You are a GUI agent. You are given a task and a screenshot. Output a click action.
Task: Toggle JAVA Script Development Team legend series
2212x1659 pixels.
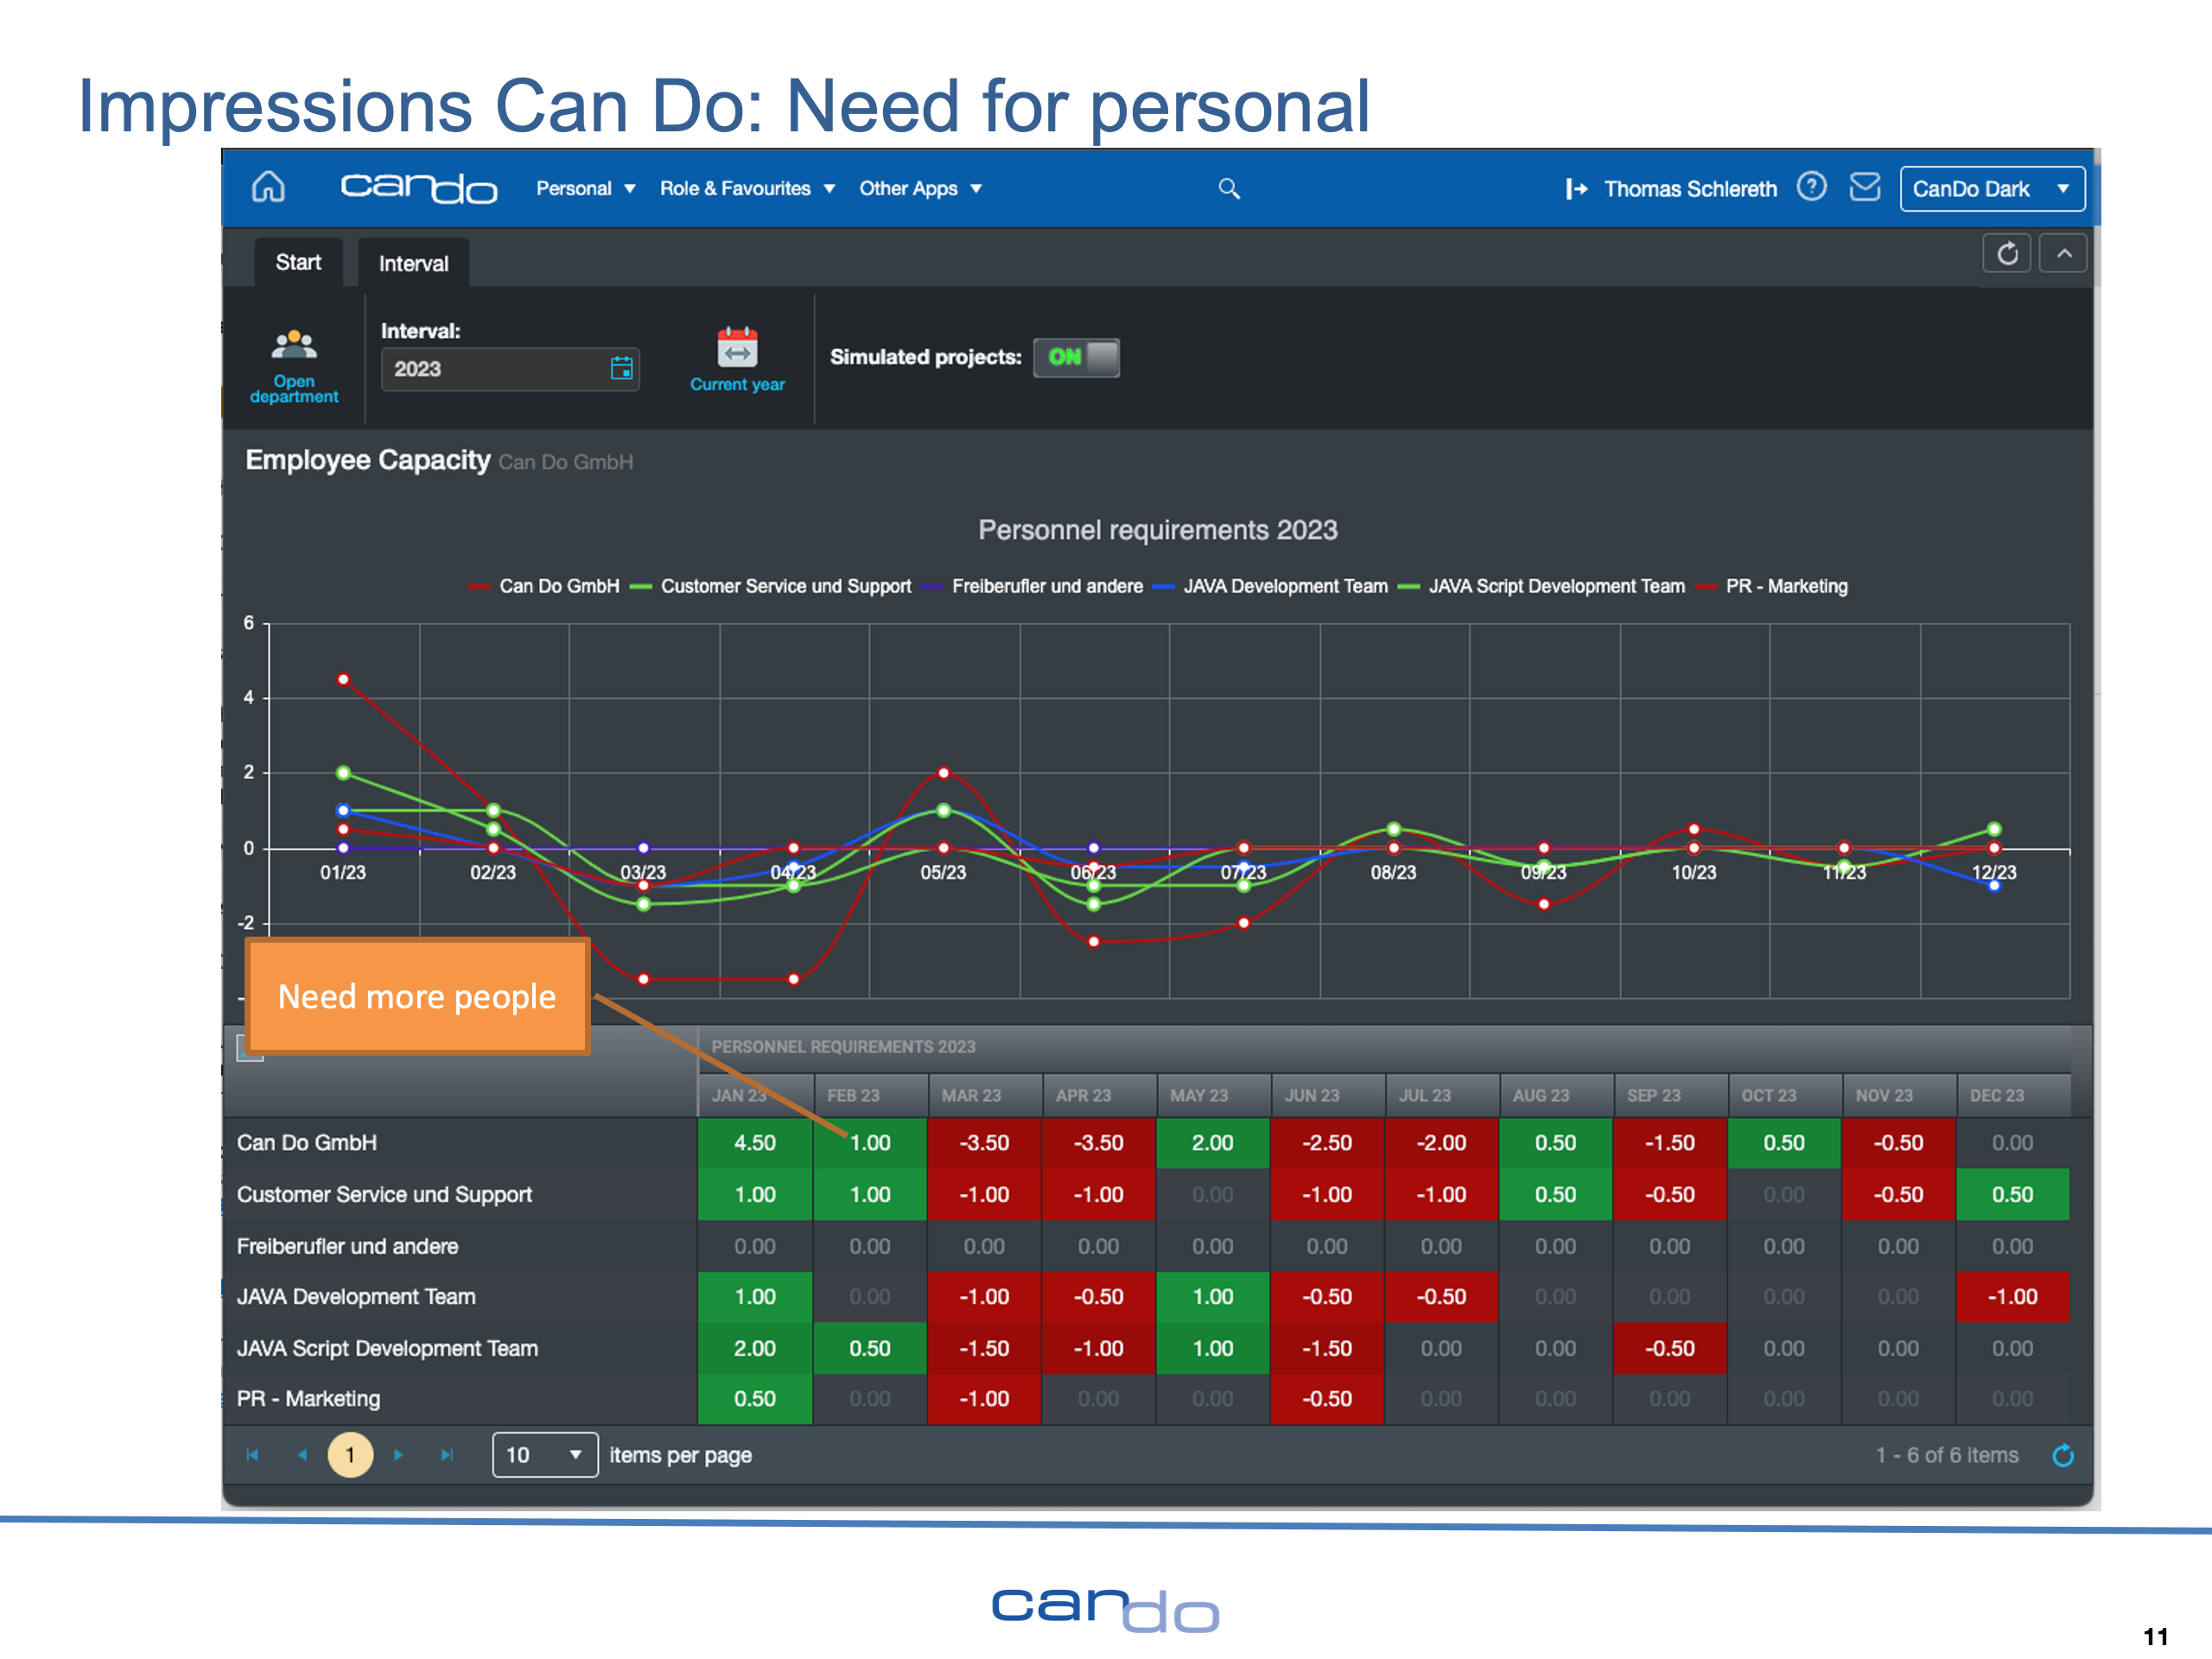click(x=1542, y=587)
